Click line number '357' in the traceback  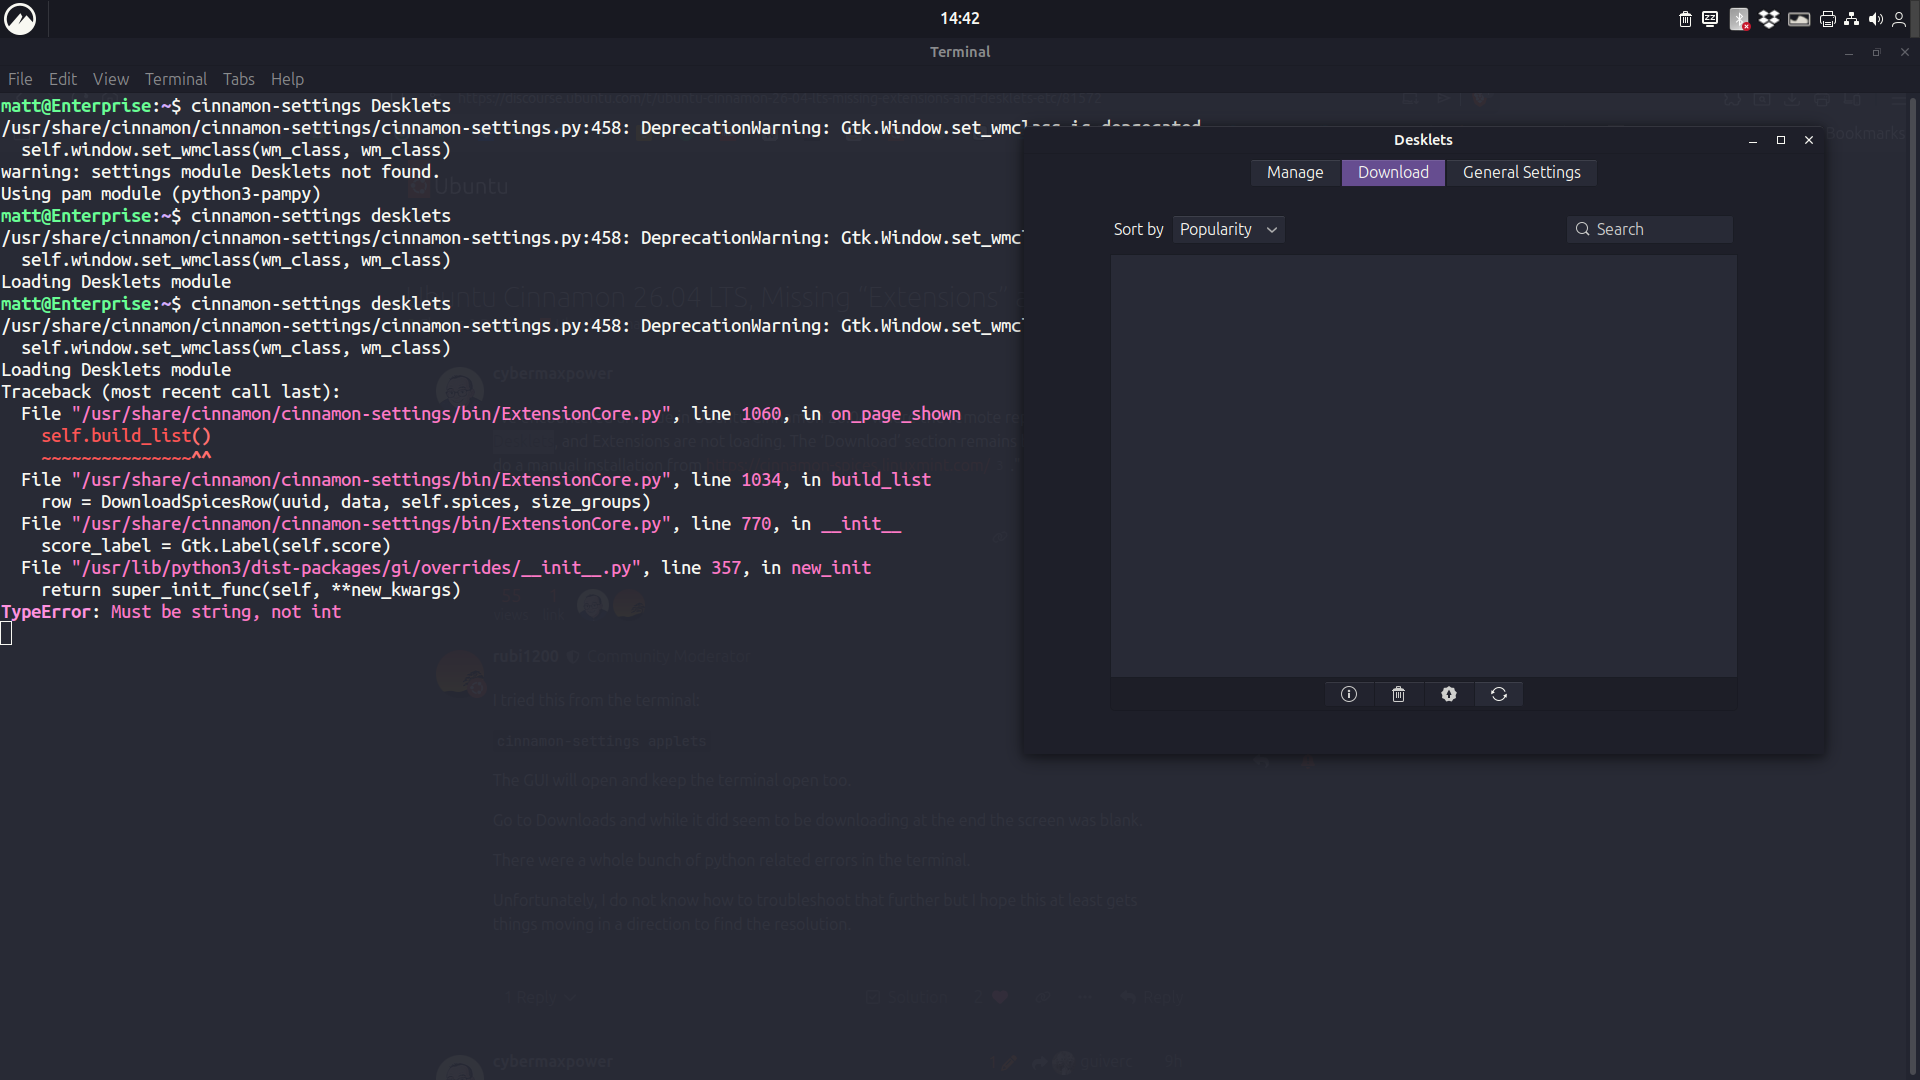point(726,568)
